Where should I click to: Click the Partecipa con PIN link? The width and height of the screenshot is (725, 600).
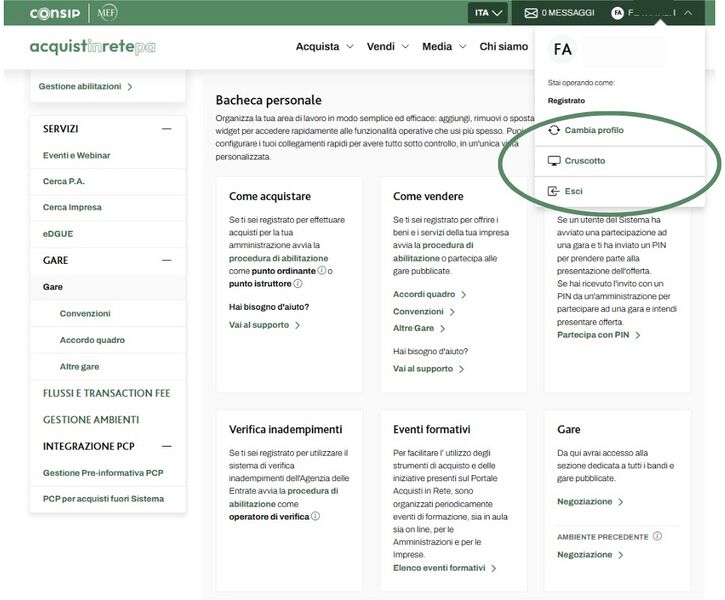[598, 335]
